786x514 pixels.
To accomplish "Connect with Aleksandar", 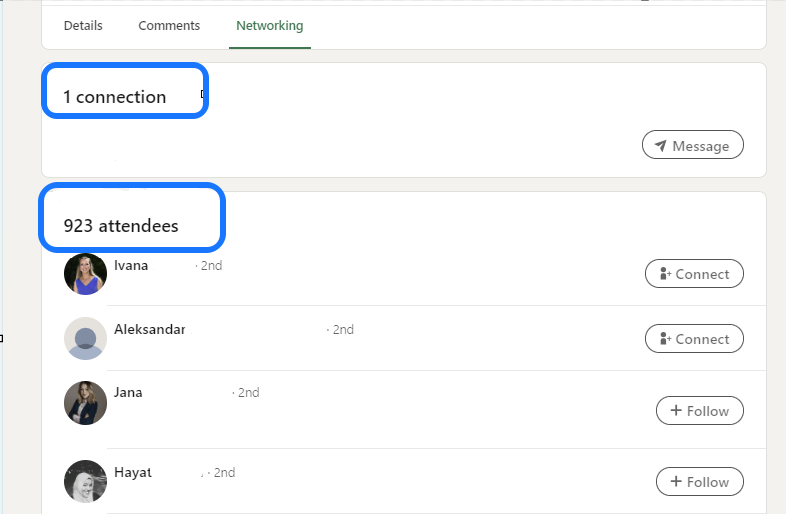I will coord(694,339).
